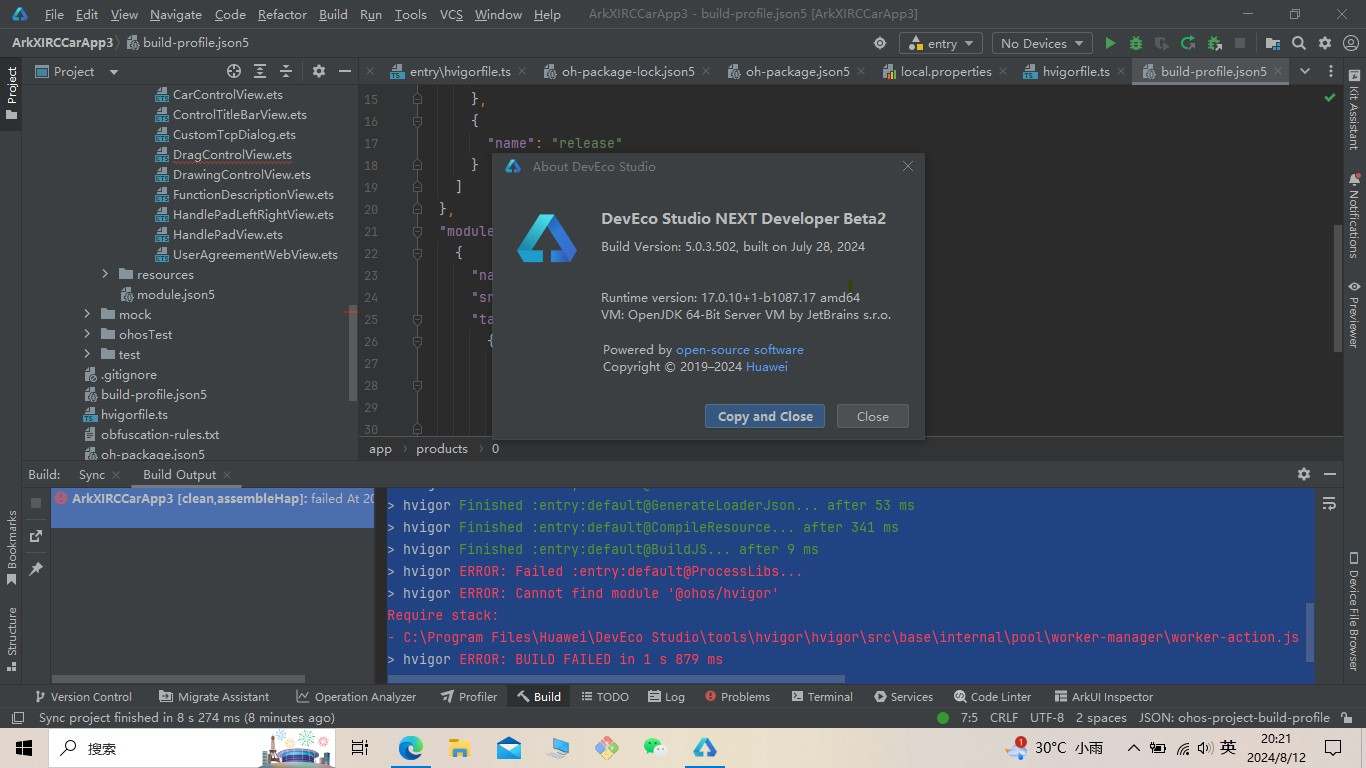
Task: Click the hot reload refresh icon
Action: tap(1188, 43)
